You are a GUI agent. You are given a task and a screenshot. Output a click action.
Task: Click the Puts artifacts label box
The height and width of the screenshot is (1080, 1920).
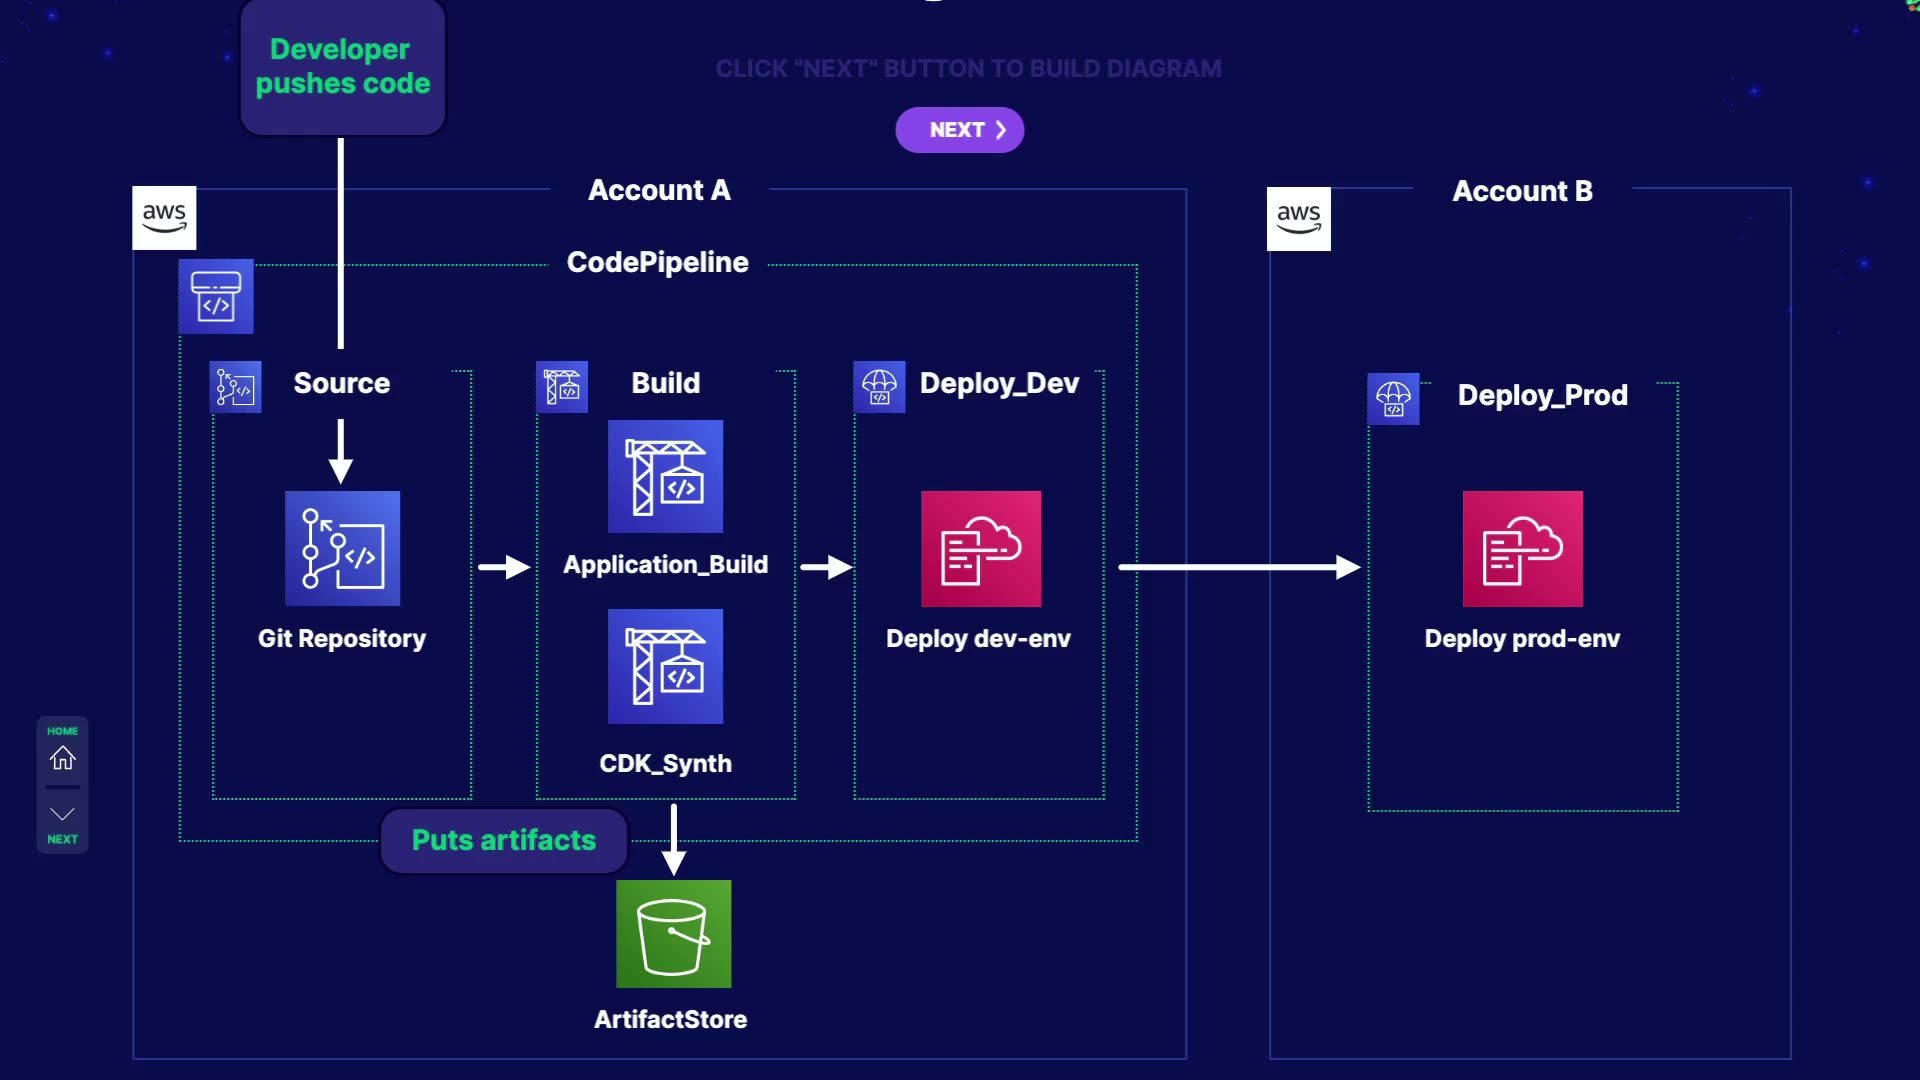(x=504, y=840)
